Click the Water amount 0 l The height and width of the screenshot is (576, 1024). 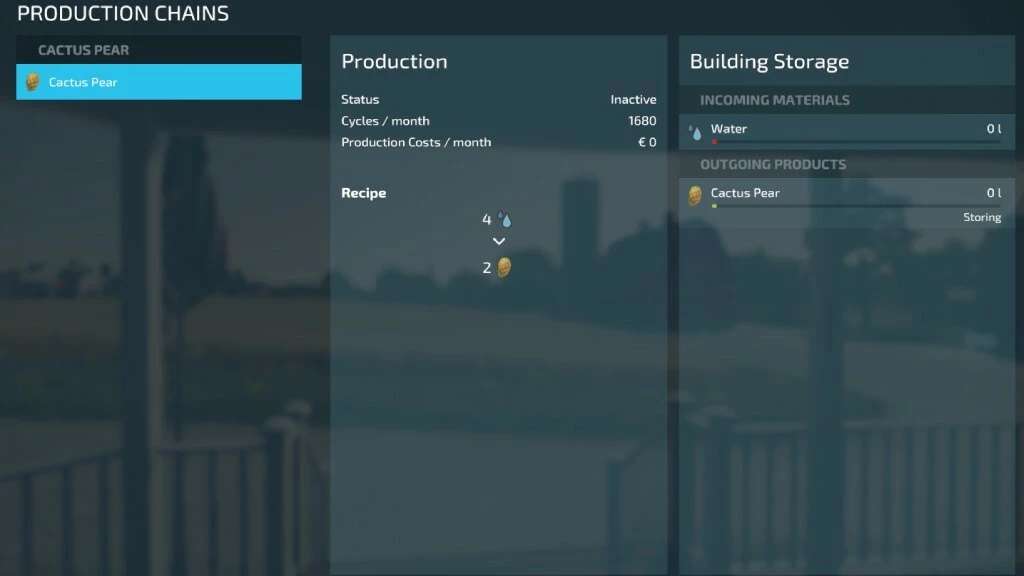point(993,129)
